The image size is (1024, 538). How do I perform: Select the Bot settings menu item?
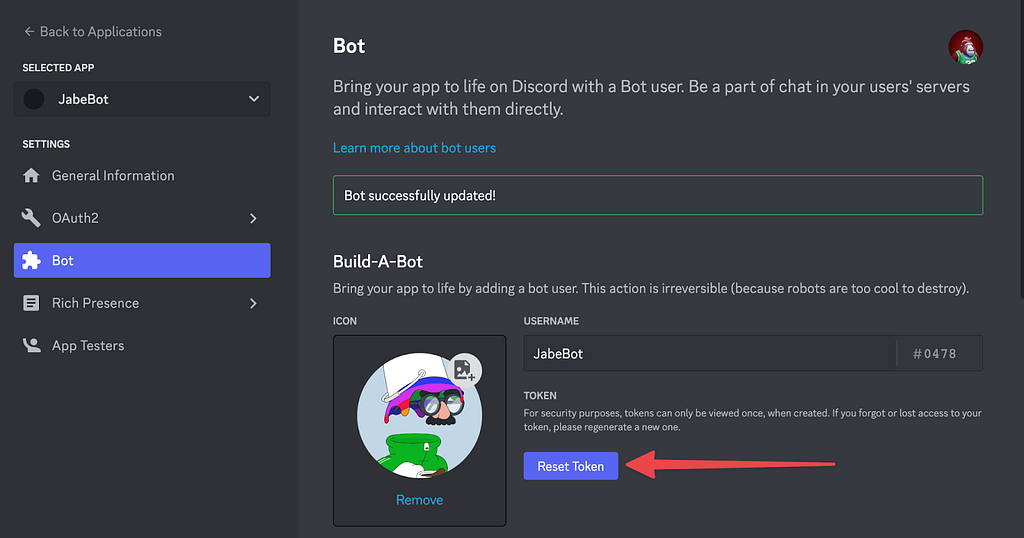(x=142, y=261)
